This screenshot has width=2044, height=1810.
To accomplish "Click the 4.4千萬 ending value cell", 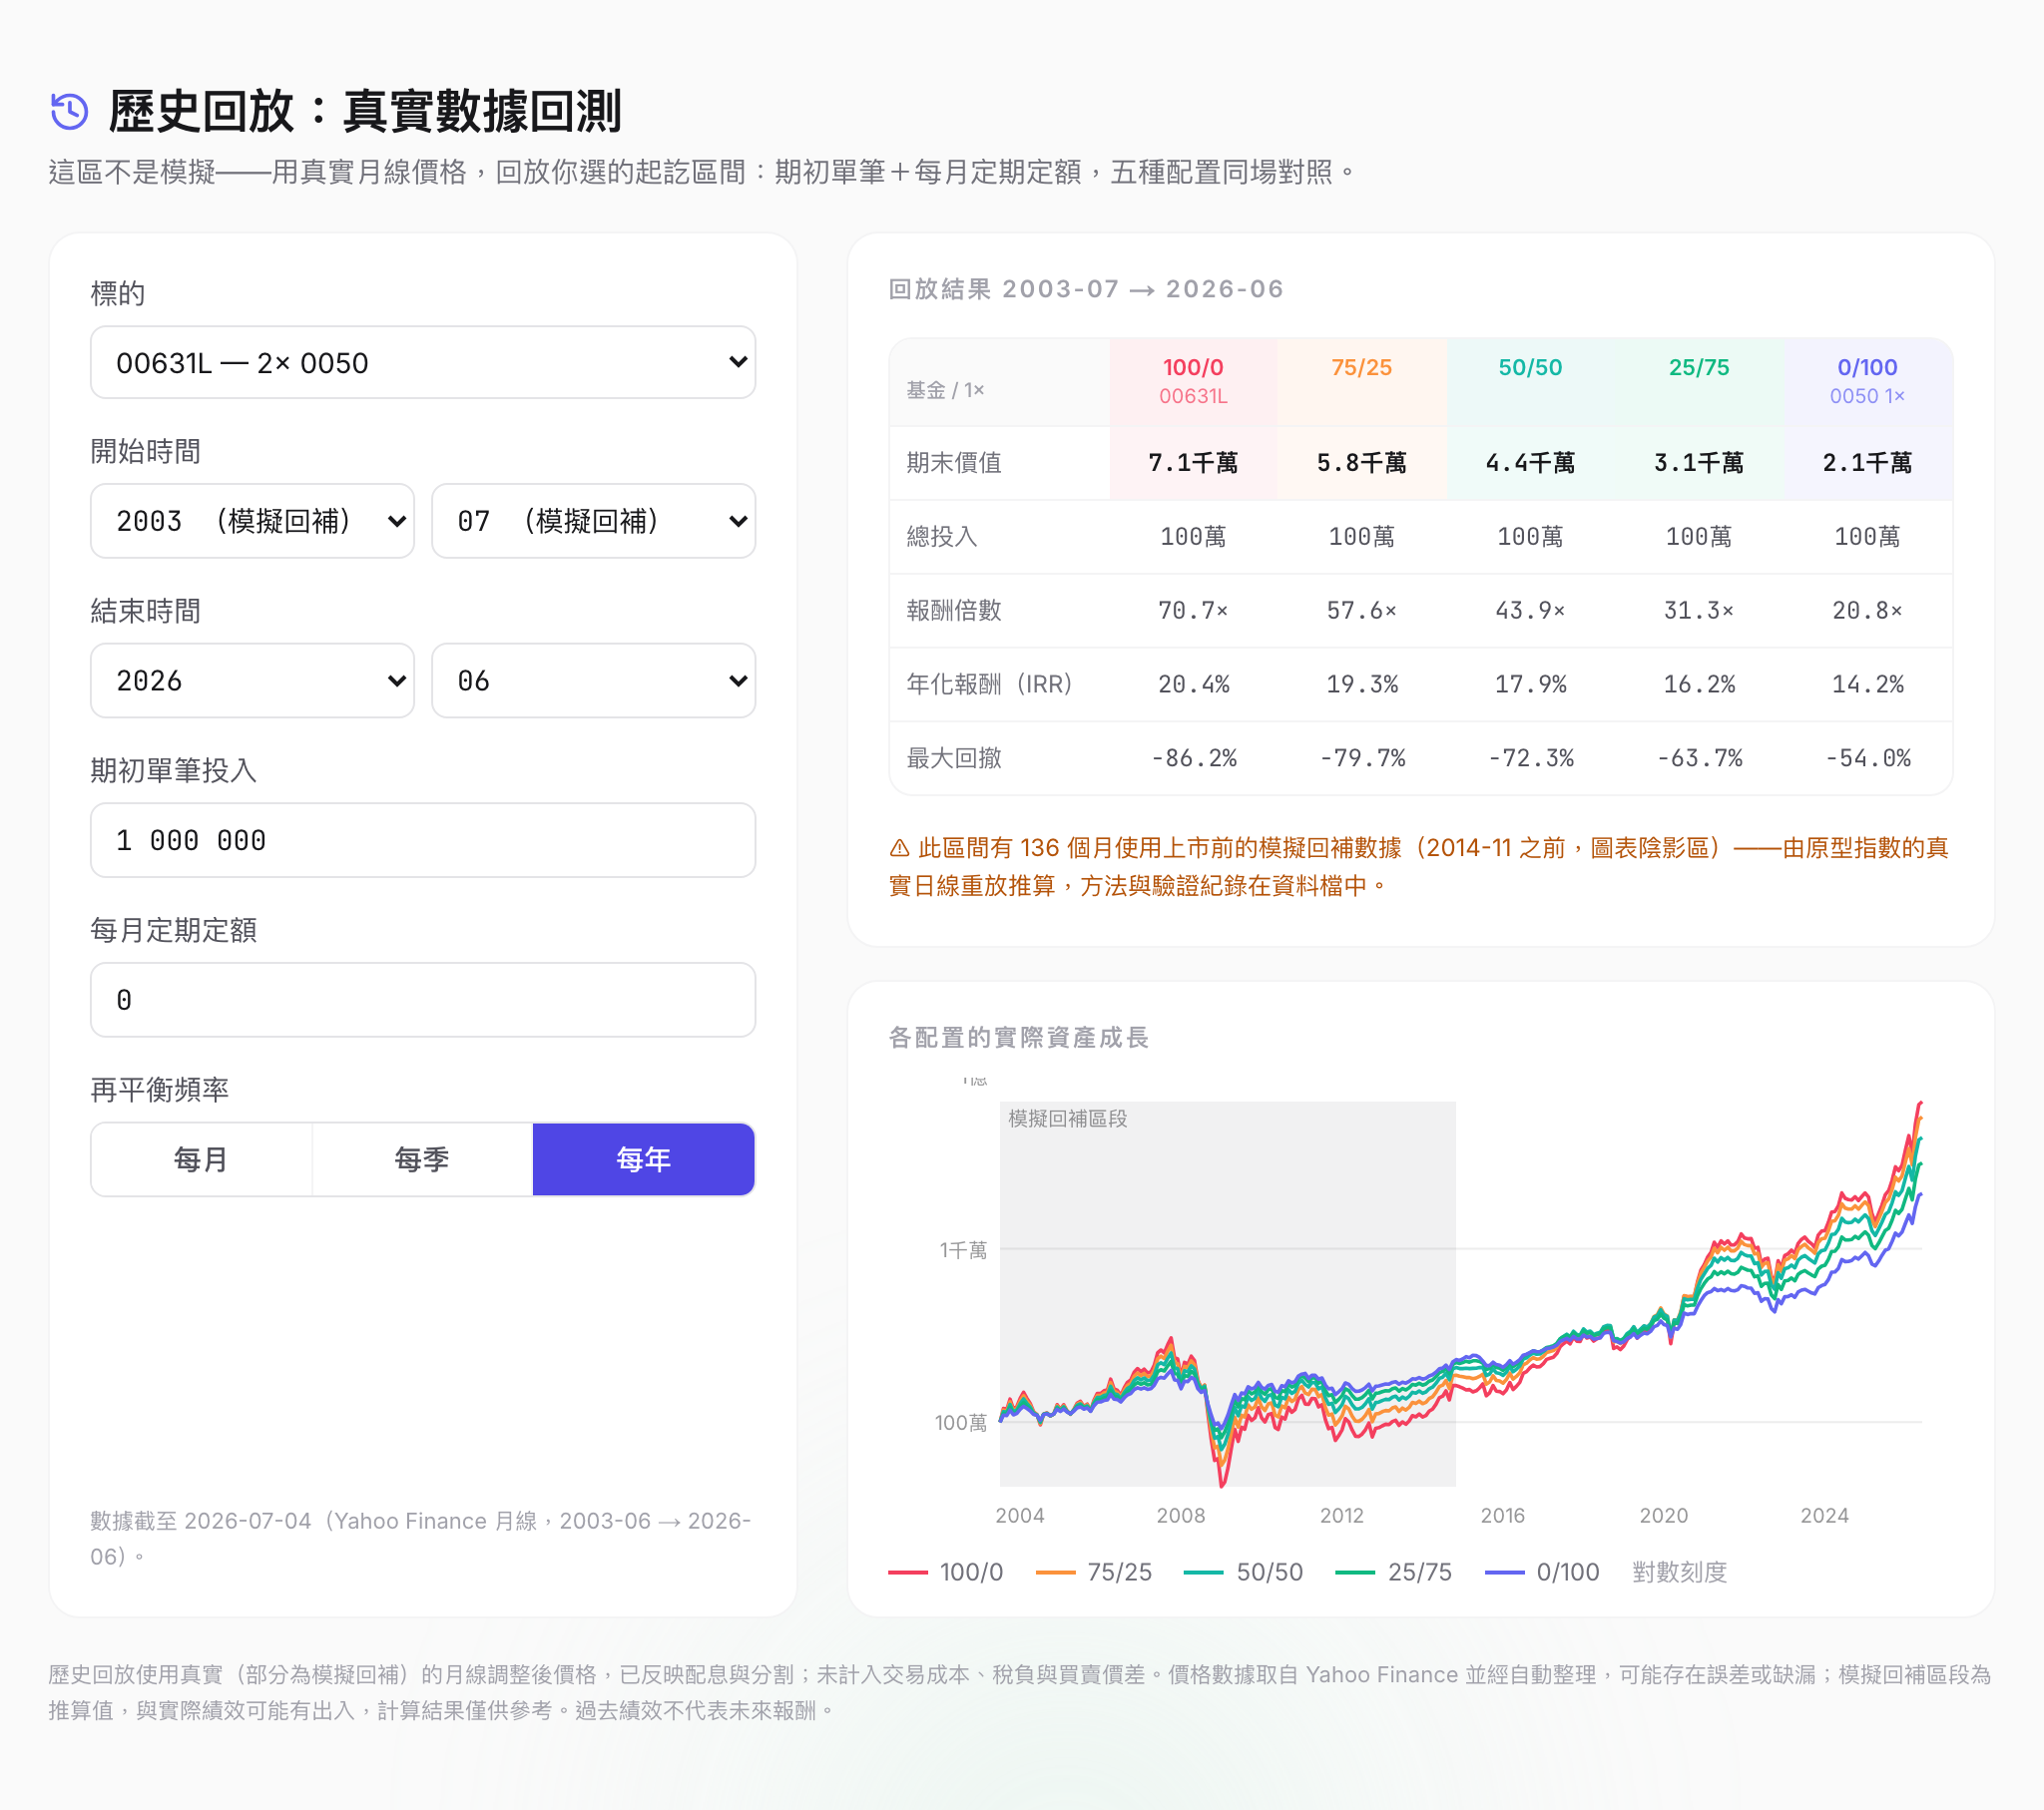I will pos(1530,463).
